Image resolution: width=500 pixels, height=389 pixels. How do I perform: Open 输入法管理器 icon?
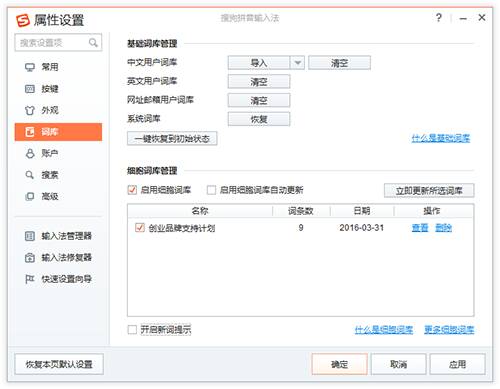[x=30, y=236]
